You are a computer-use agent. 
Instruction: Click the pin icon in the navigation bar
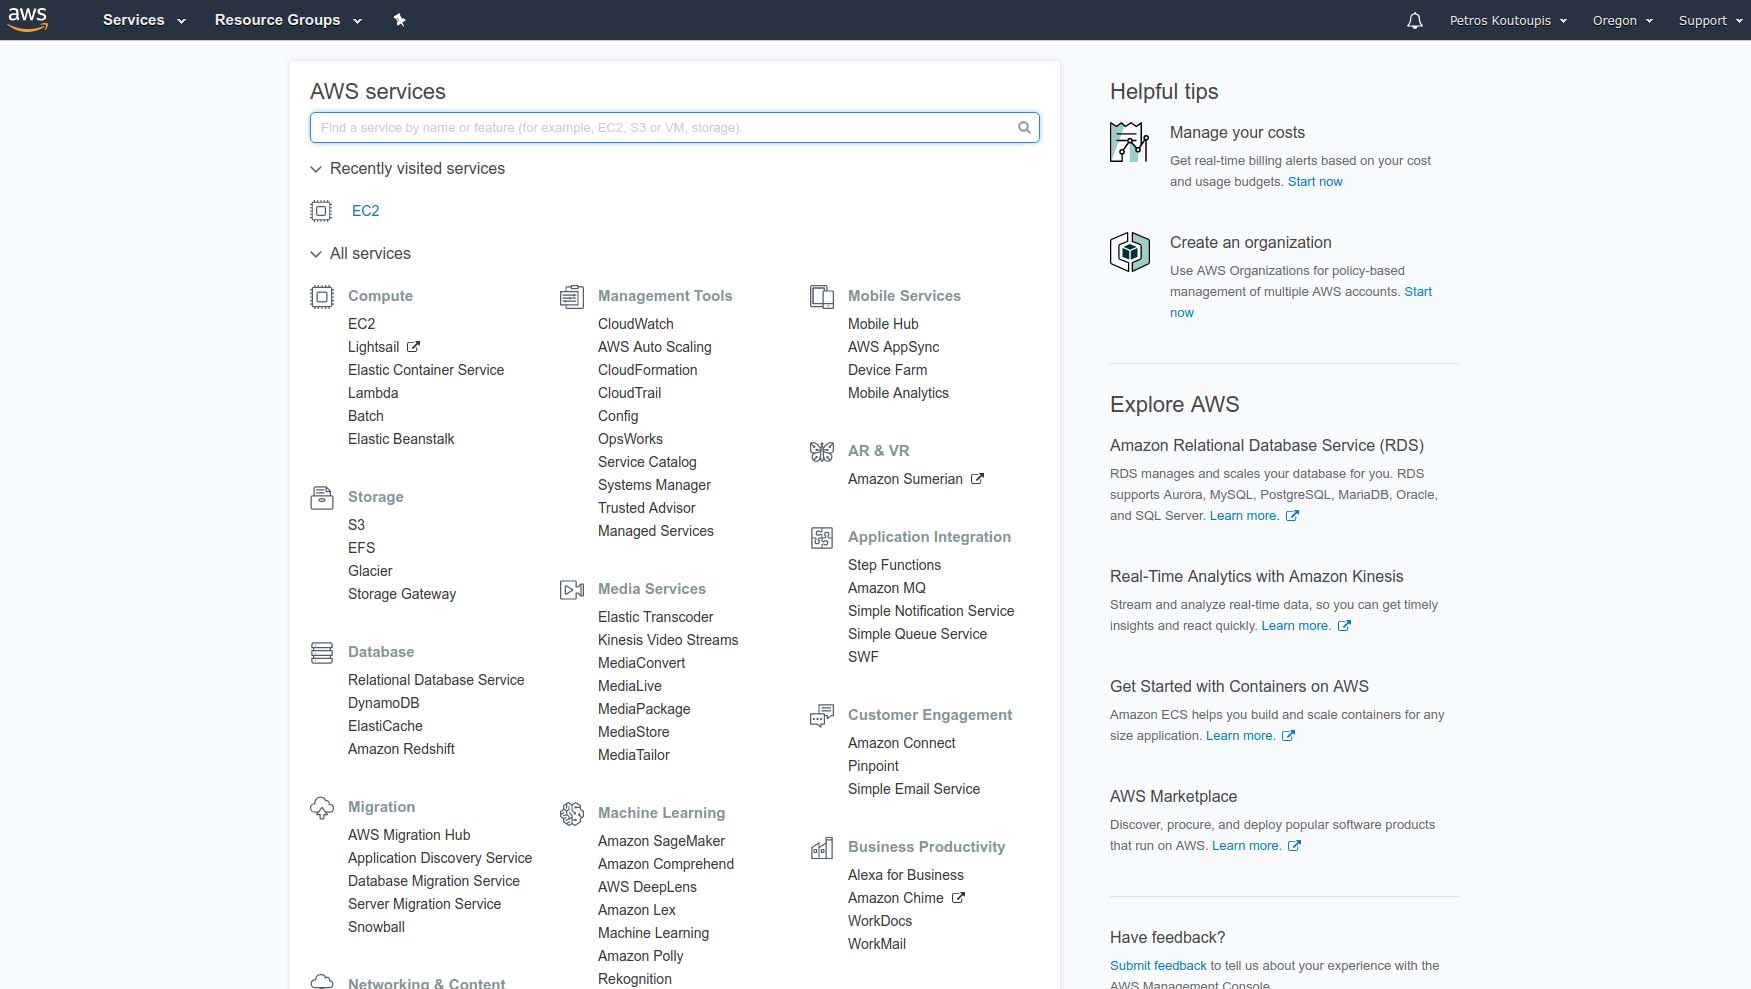400,20
